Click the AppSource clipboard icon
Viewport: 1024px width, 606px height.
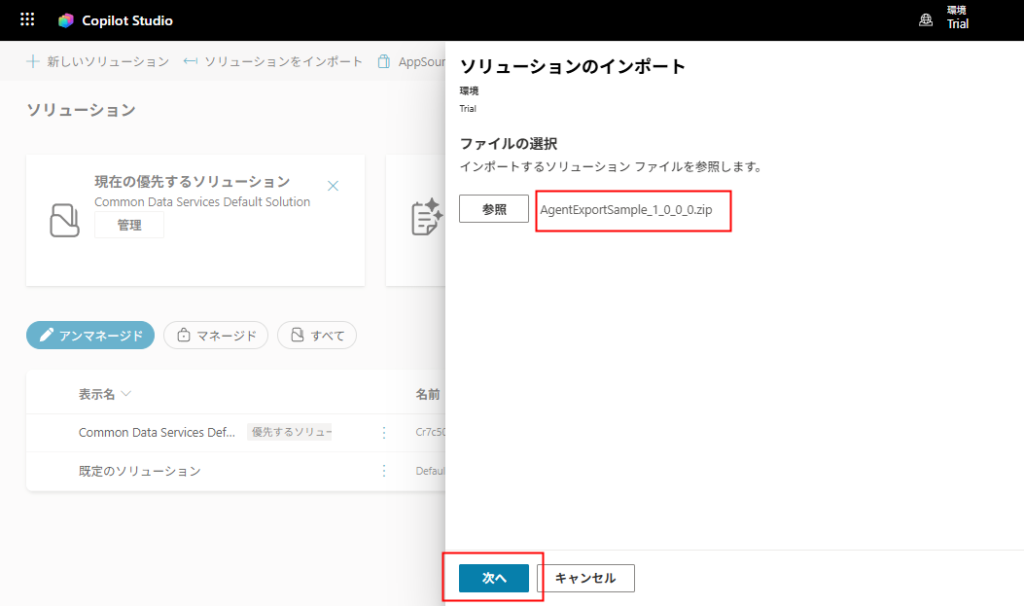point(384,61)
